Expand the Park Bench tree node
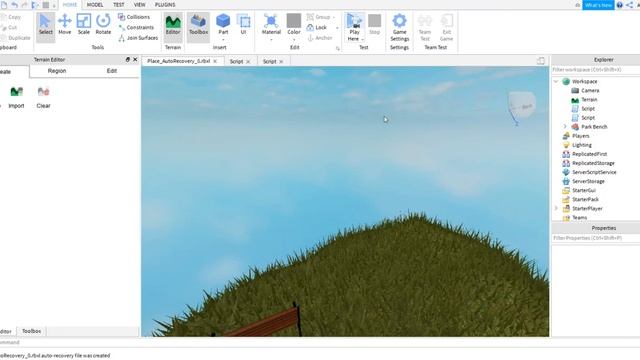 [x=565, y=127]
